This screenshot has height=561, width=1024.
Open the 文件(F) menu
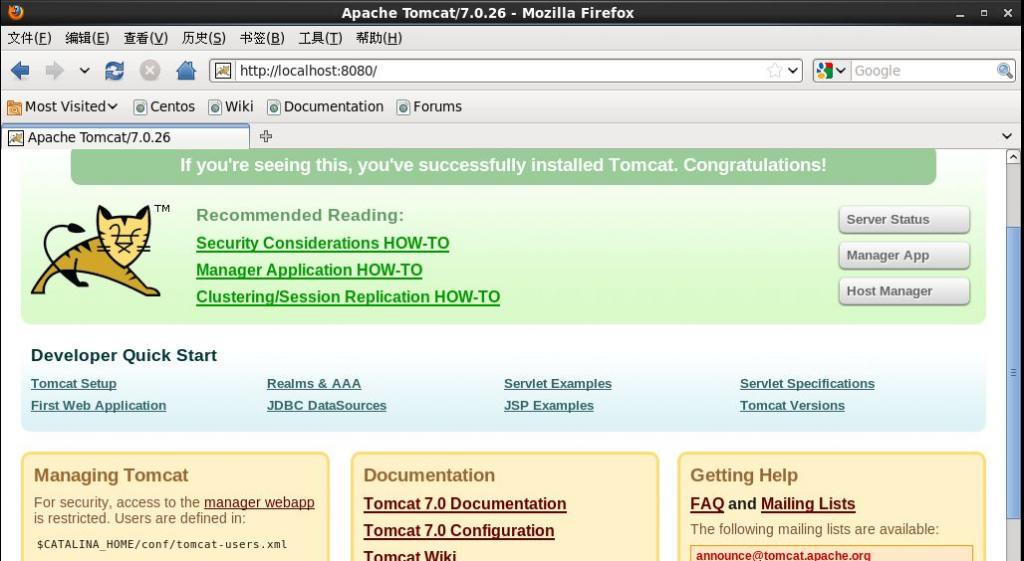[x=29, y=38]
